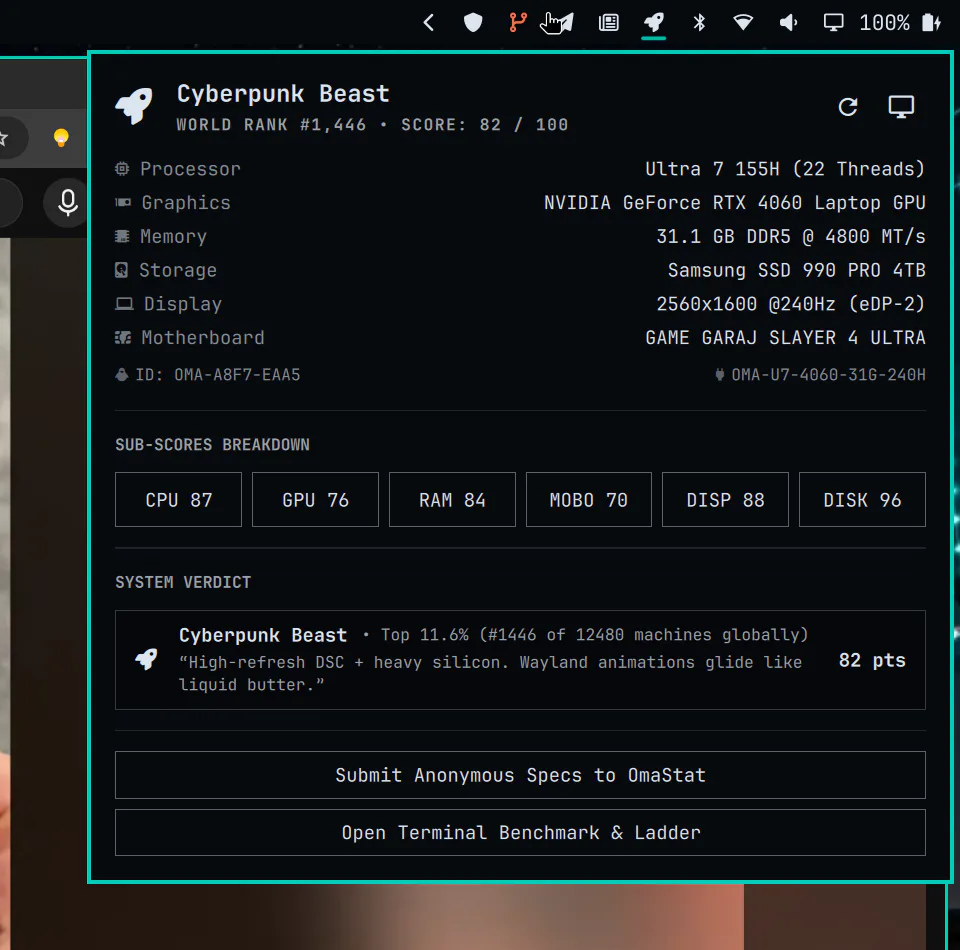Click the display icon in system tray

coord(833,23)
